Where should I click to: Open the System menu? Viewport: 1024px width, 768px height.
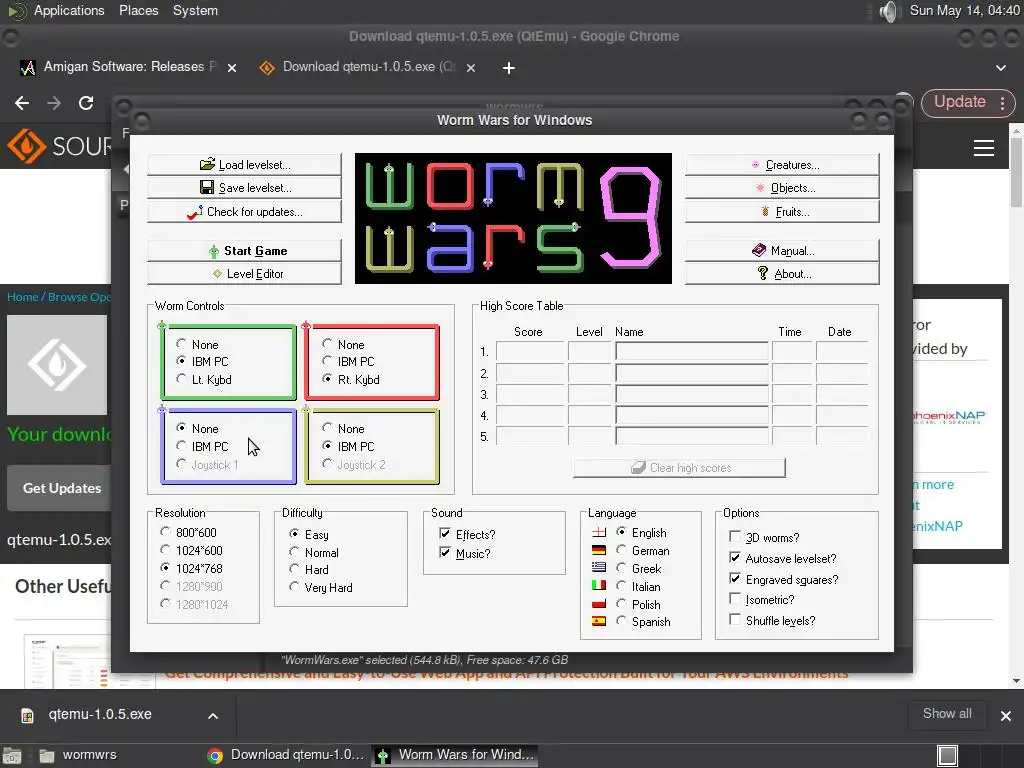tap(195, 10)
